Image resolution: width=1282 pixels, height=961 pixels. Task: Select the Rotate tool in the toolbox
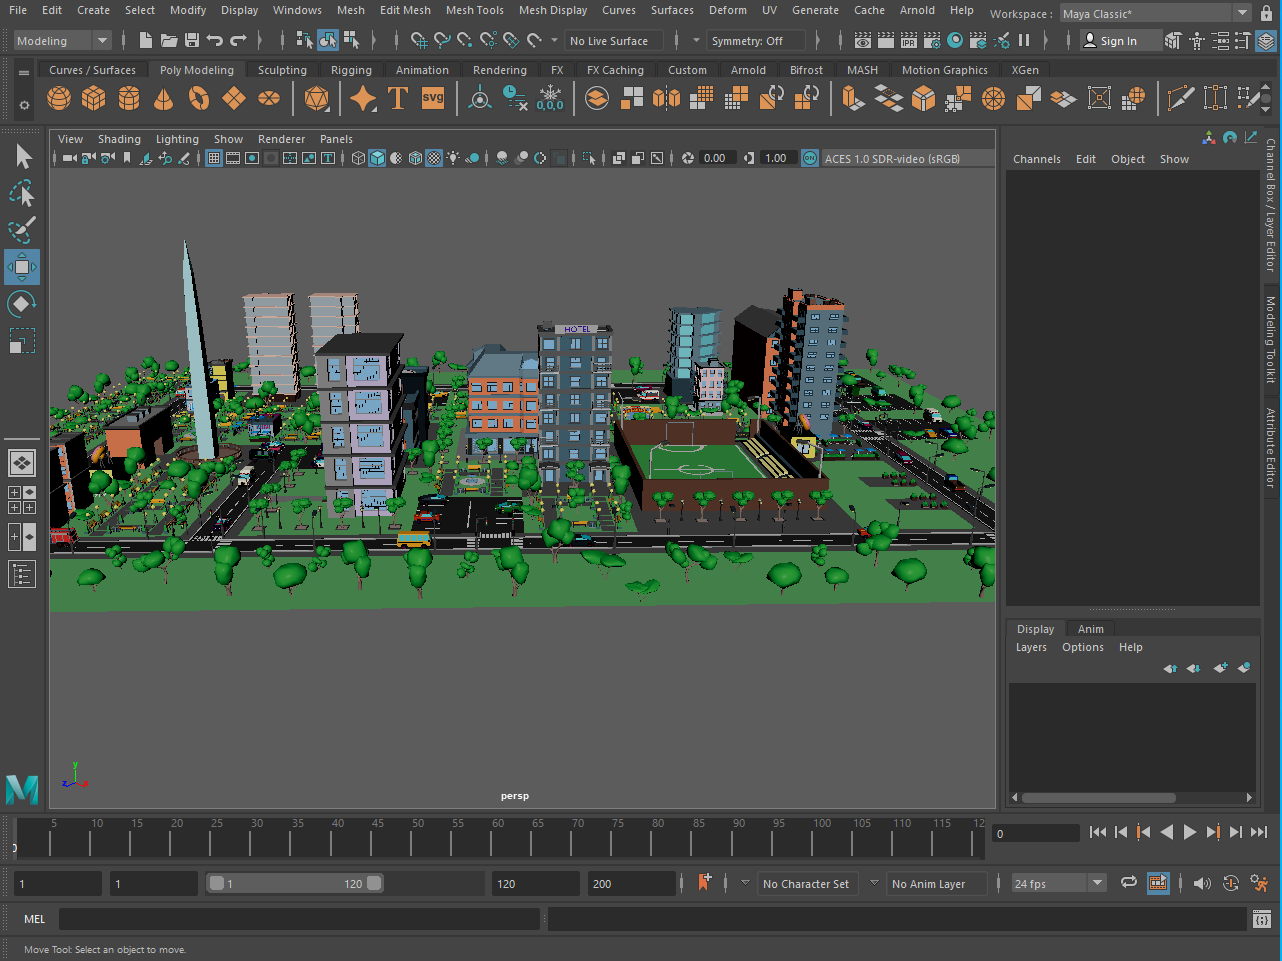[22, 304]
